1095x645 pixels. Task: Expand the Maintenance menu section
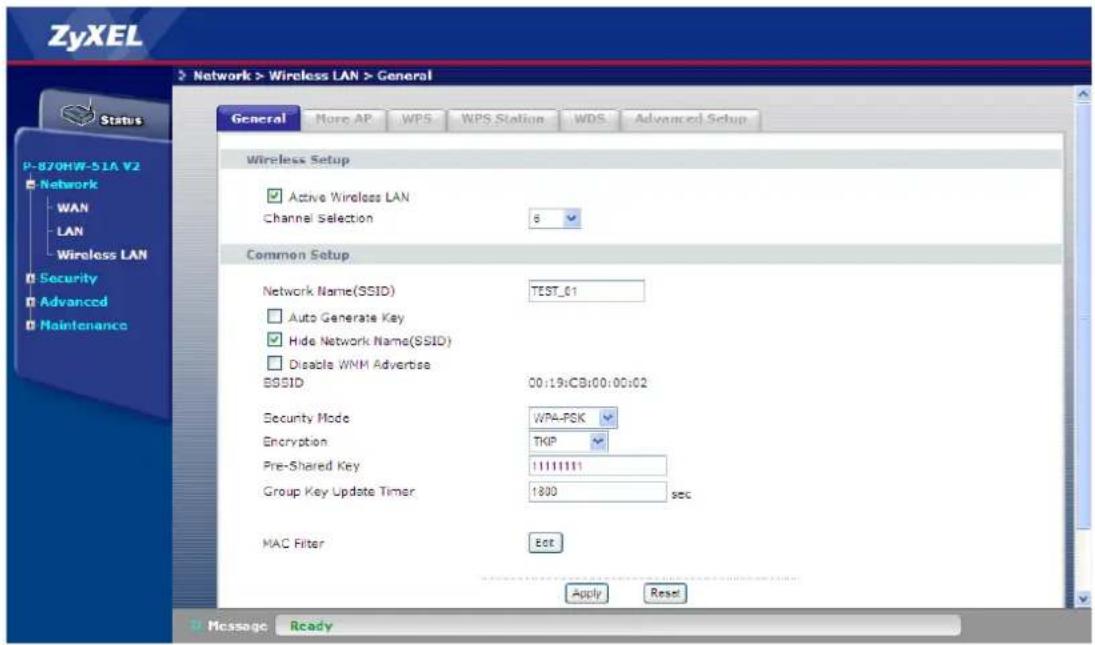point(30,326)
